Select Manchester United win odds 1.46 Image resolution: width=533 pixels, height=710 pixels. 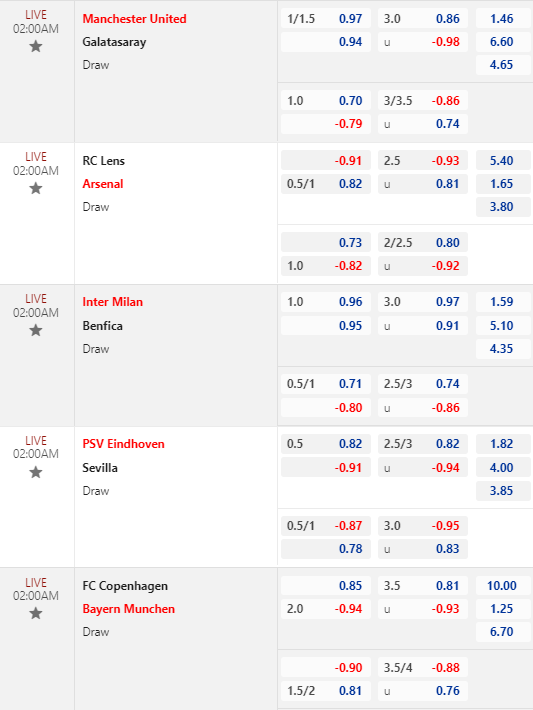pos(503,19)
